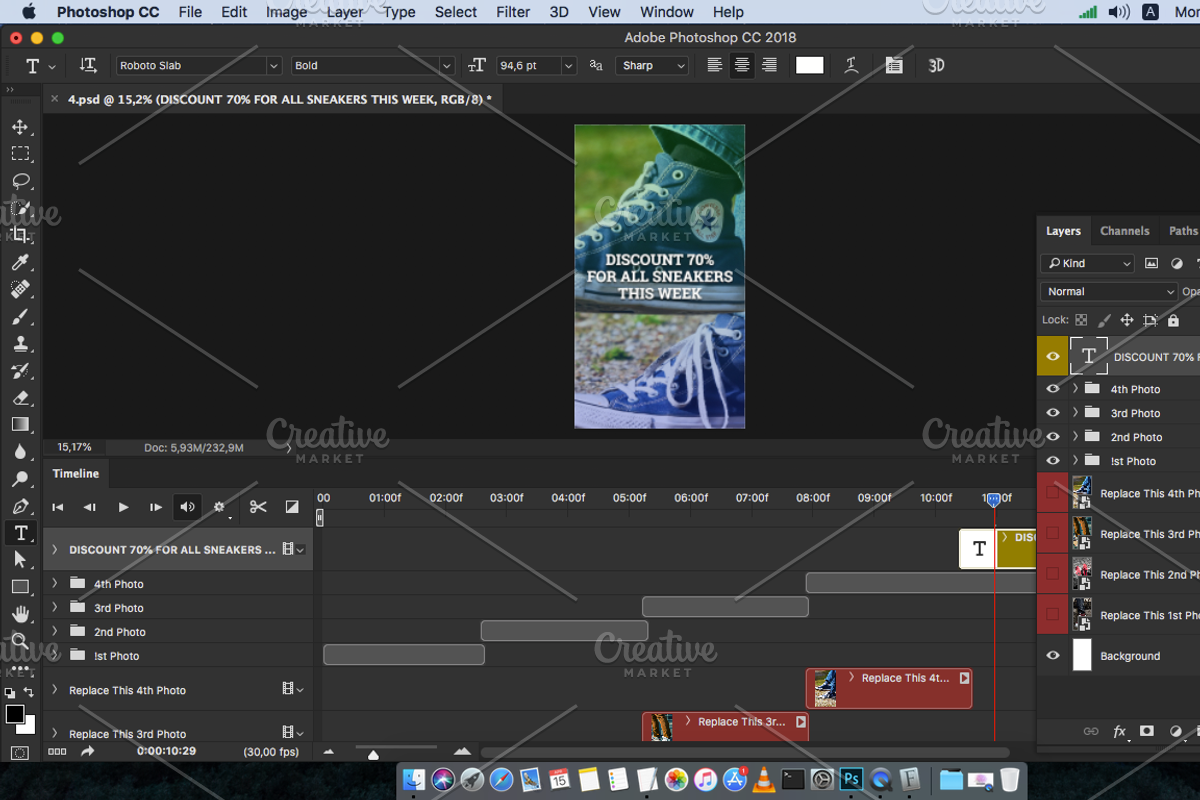Select the Eraser tool
Image resolution: width=1200 pixels, height=800 pixels.
pyautogui.click(x=20, y=398)
